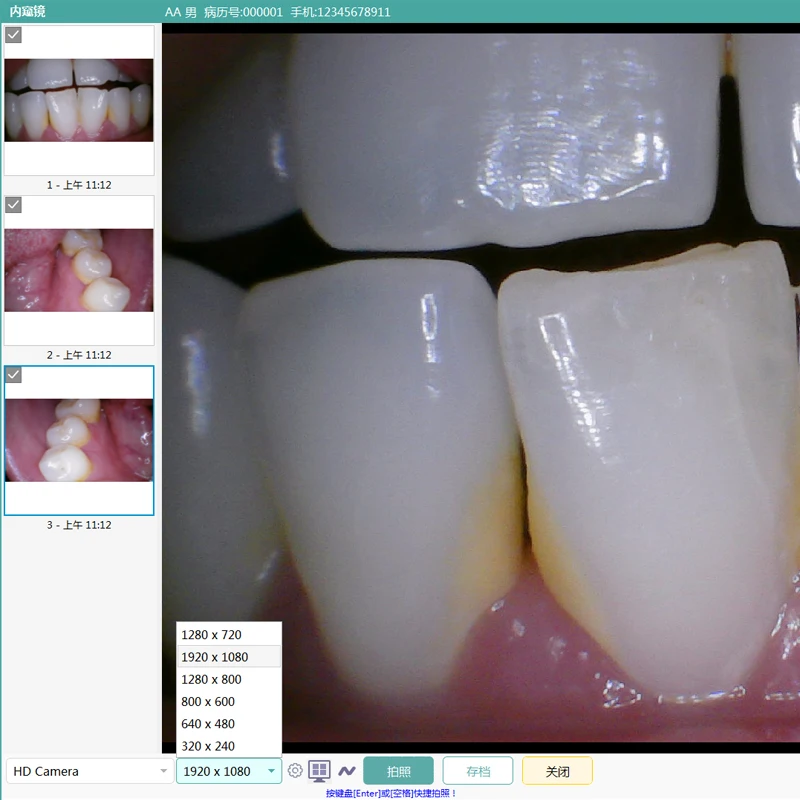Select the highlighted thumbnail 3
Image resolution: width=800 pixels, height=800 pixels.
79,440
